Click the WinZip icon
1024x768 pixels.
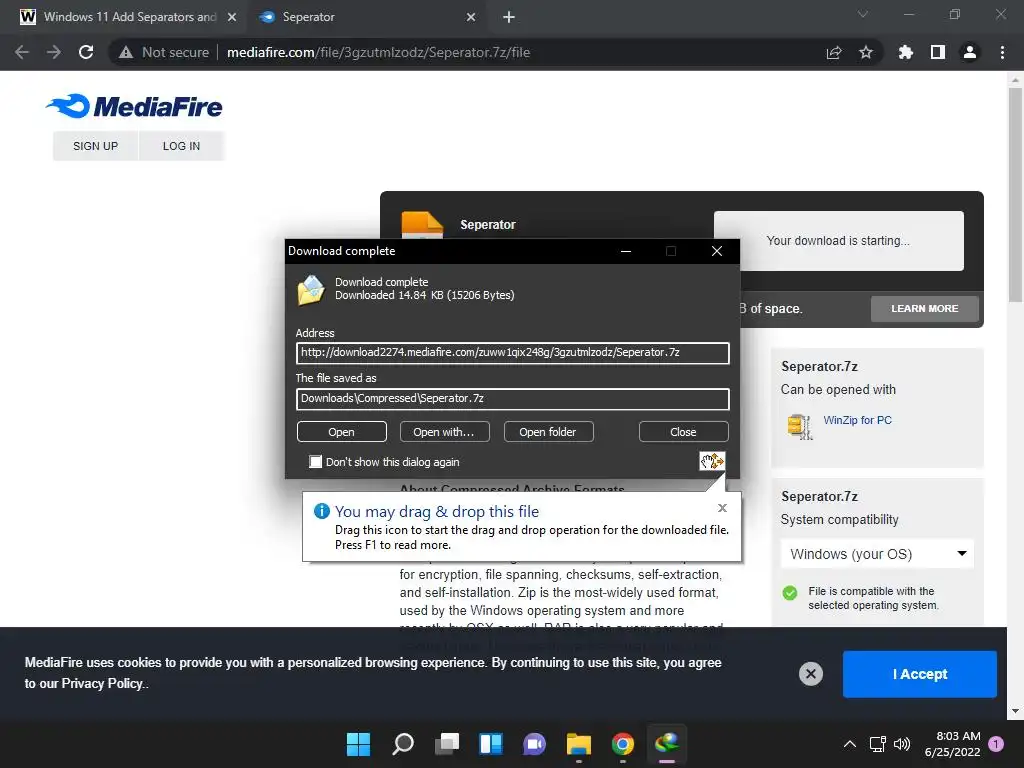click(799, 426)
